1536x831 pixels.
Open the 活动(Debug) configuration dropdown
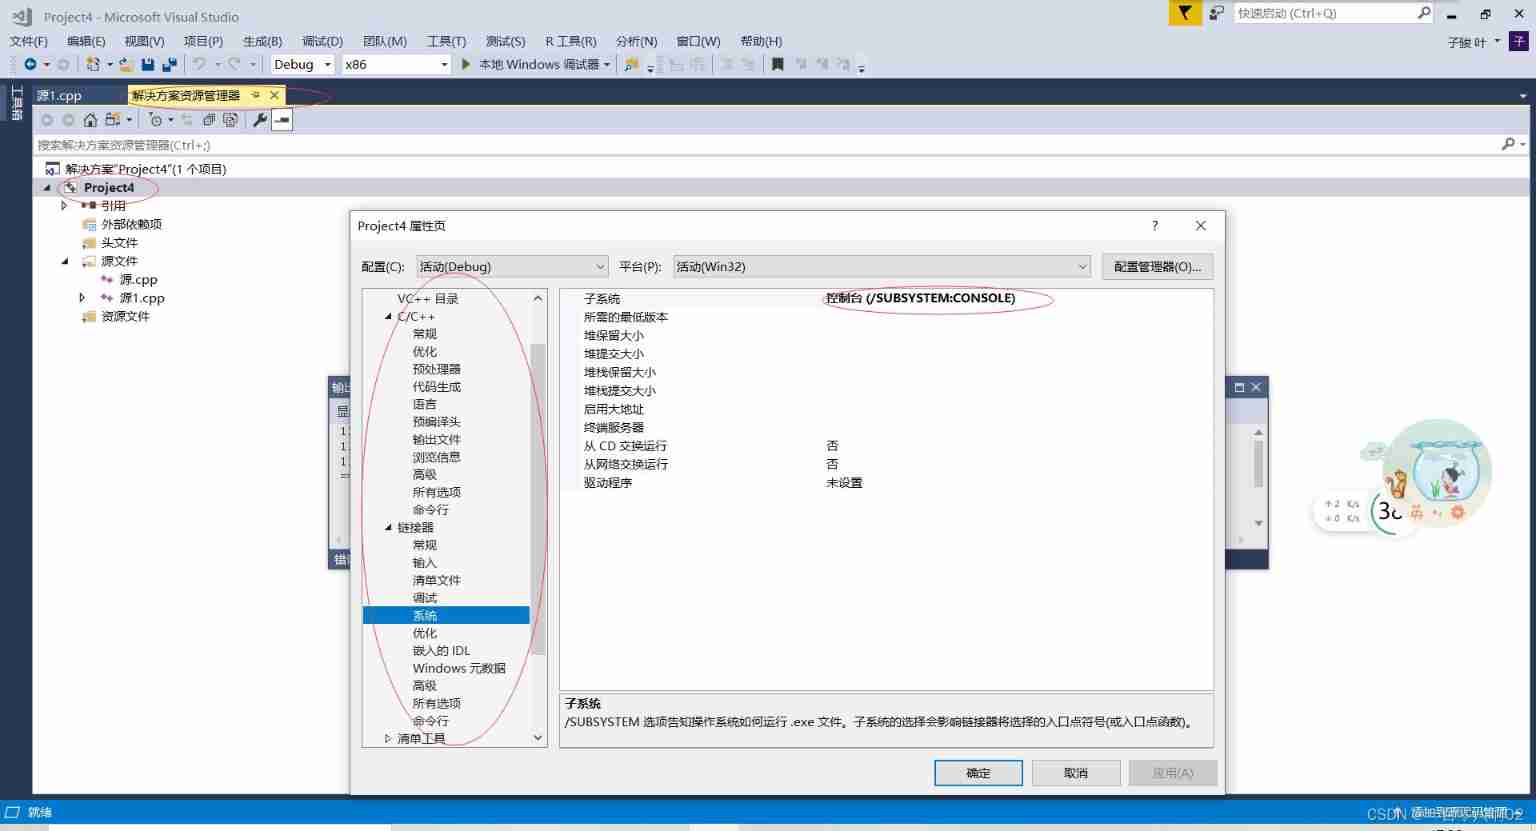598,266
